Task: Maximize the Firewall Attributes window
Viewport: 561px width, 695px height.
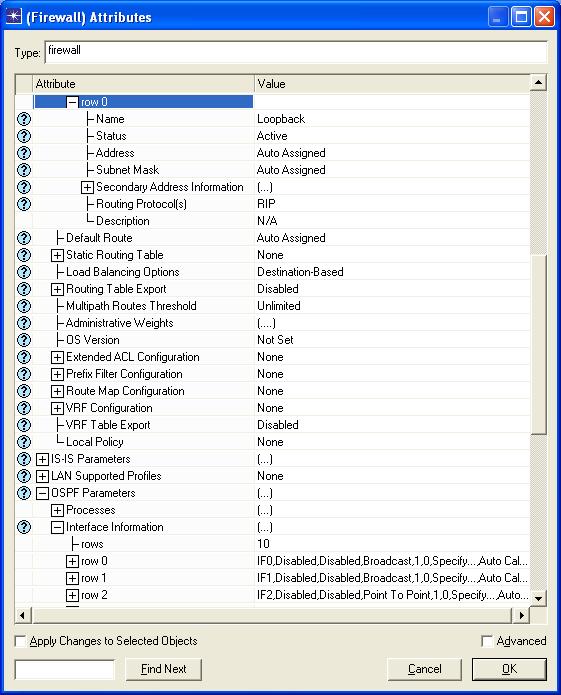Action: click(521, 17)
